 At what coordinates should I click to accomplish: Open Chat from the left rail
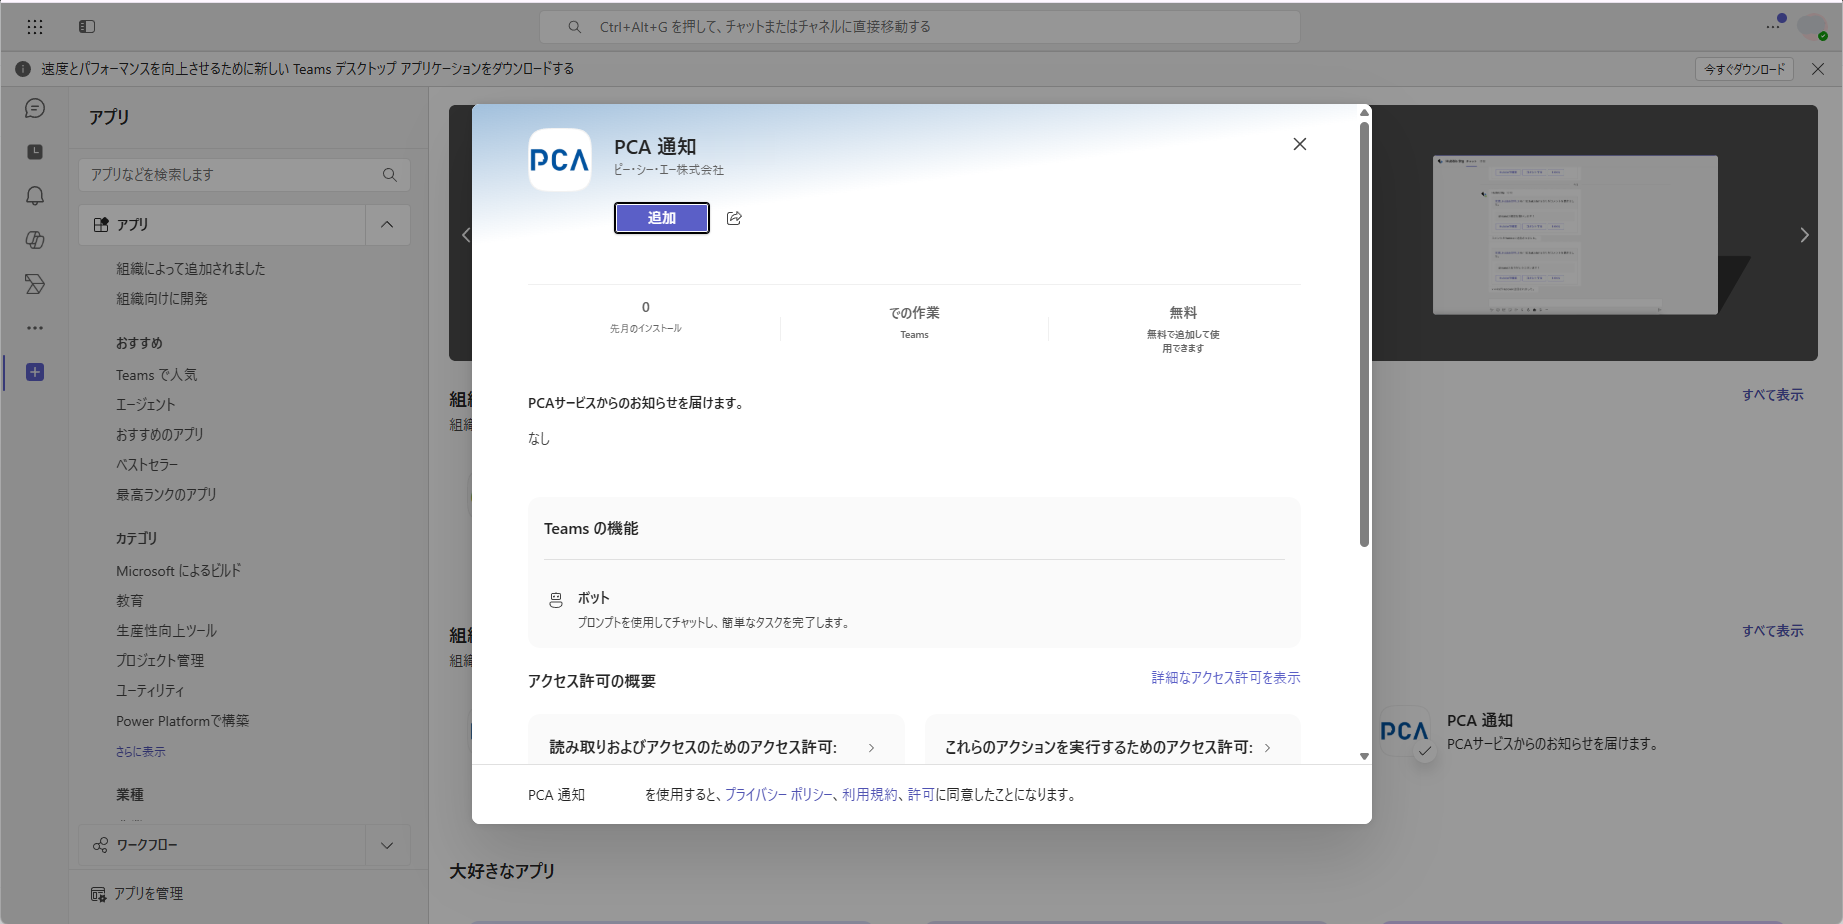35,108
